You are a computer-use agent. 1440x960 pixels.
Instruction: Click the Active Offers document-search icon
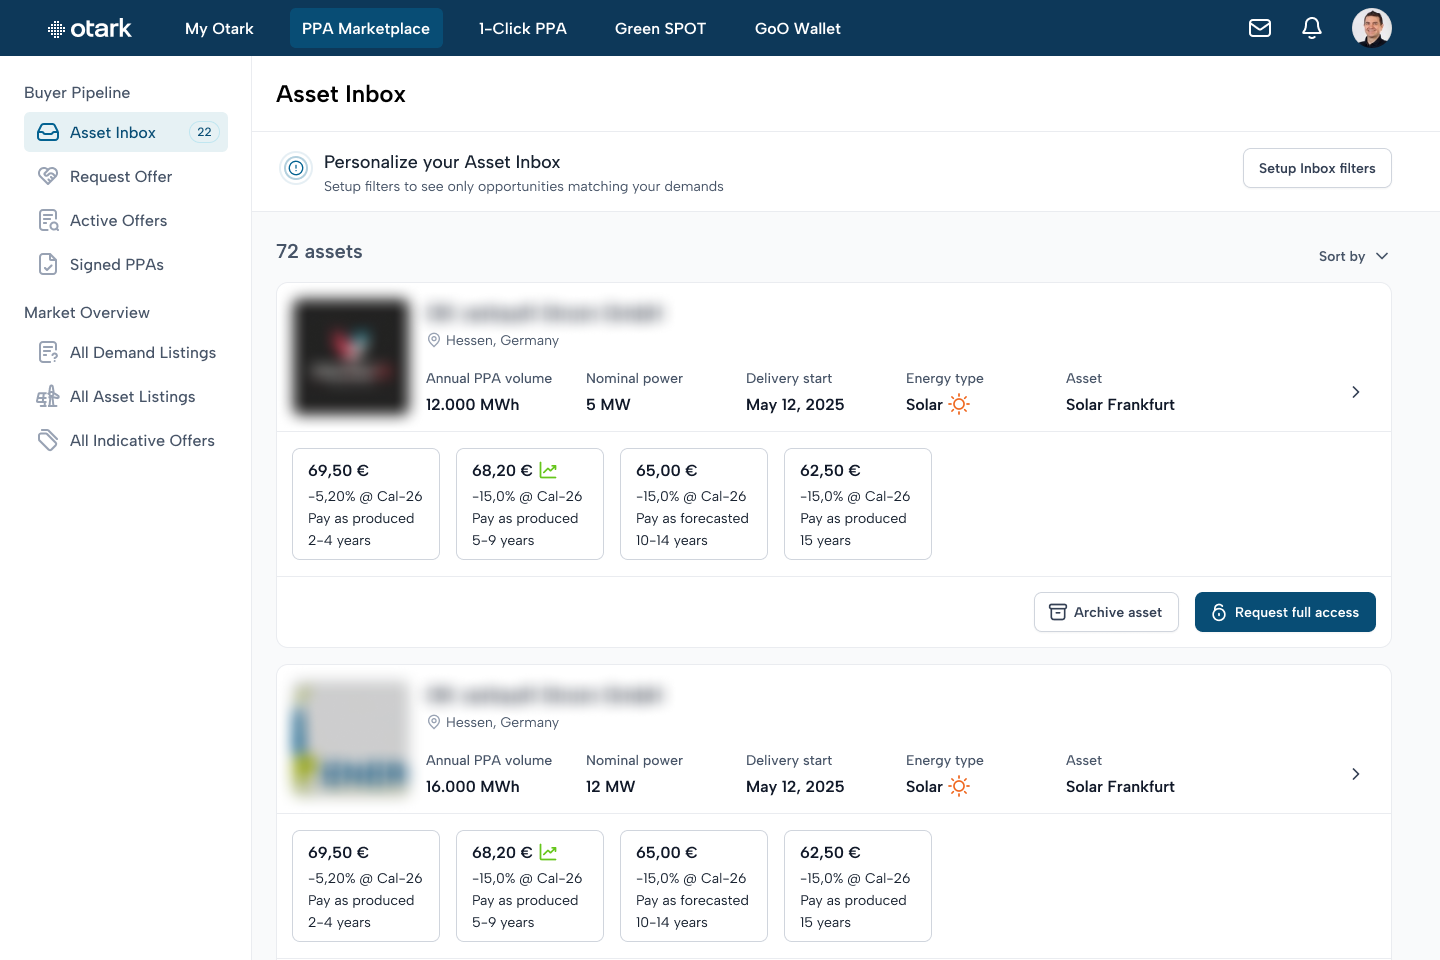pos(48,220)
